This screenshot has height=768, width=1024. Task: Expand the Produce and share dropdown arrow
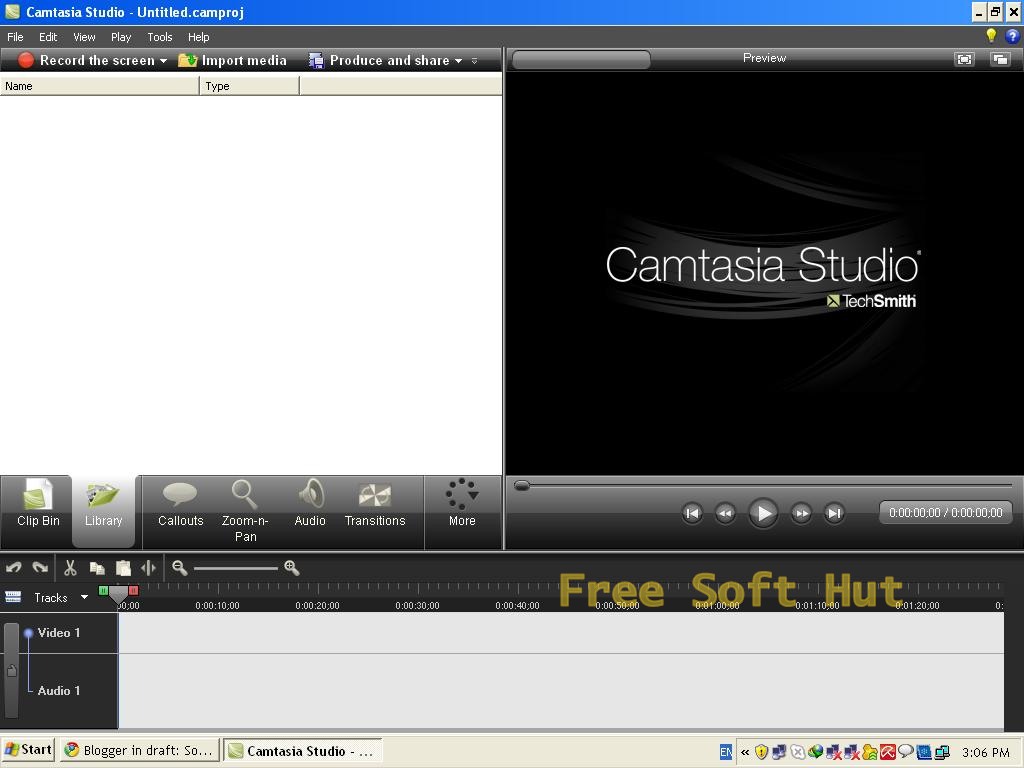pos(458,61)
